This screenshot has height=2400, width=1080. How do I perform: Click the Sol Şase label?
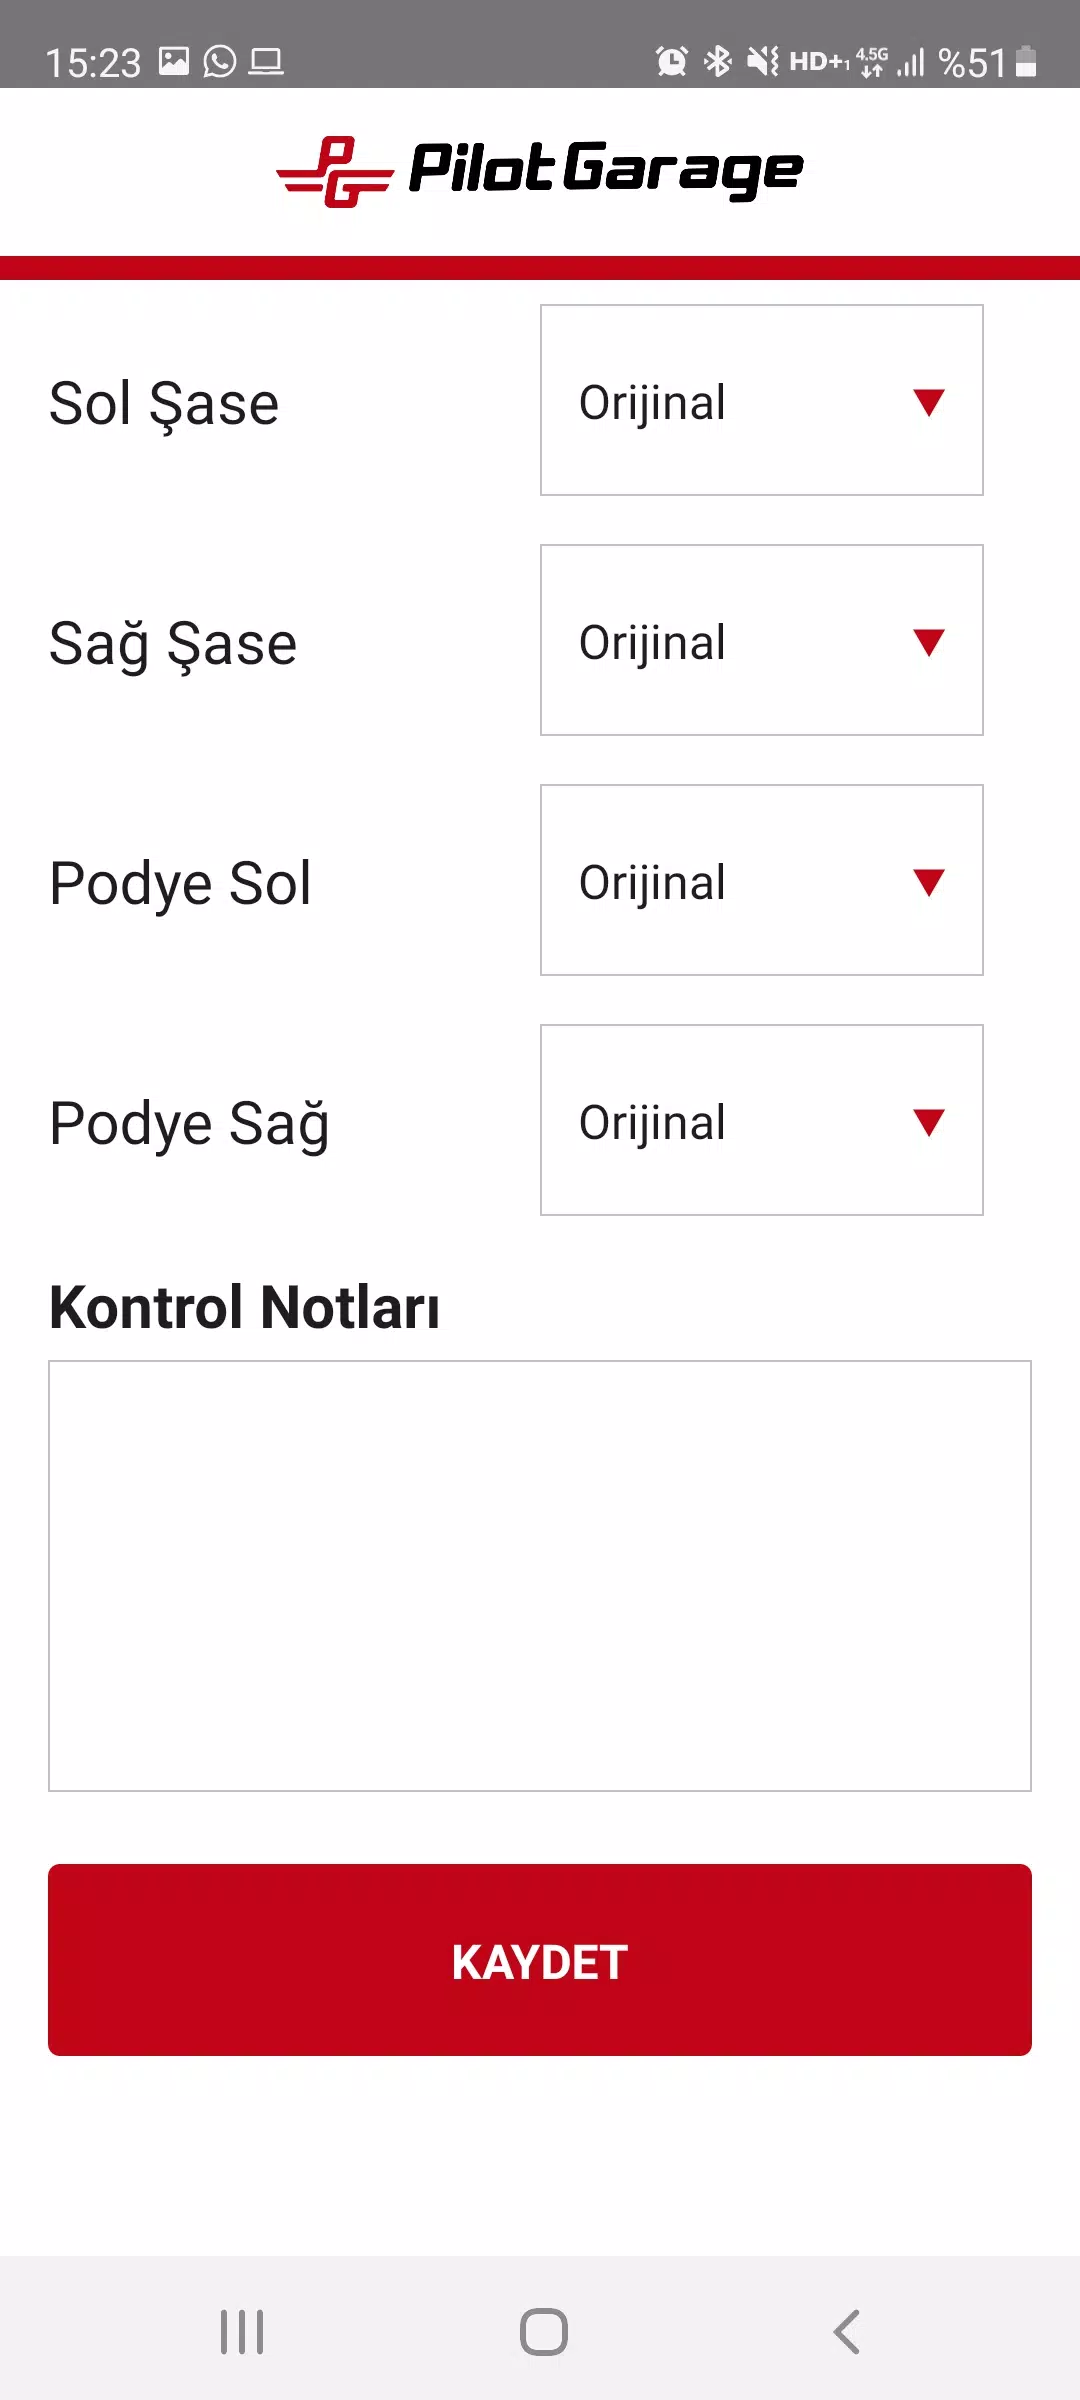(164, 404)
